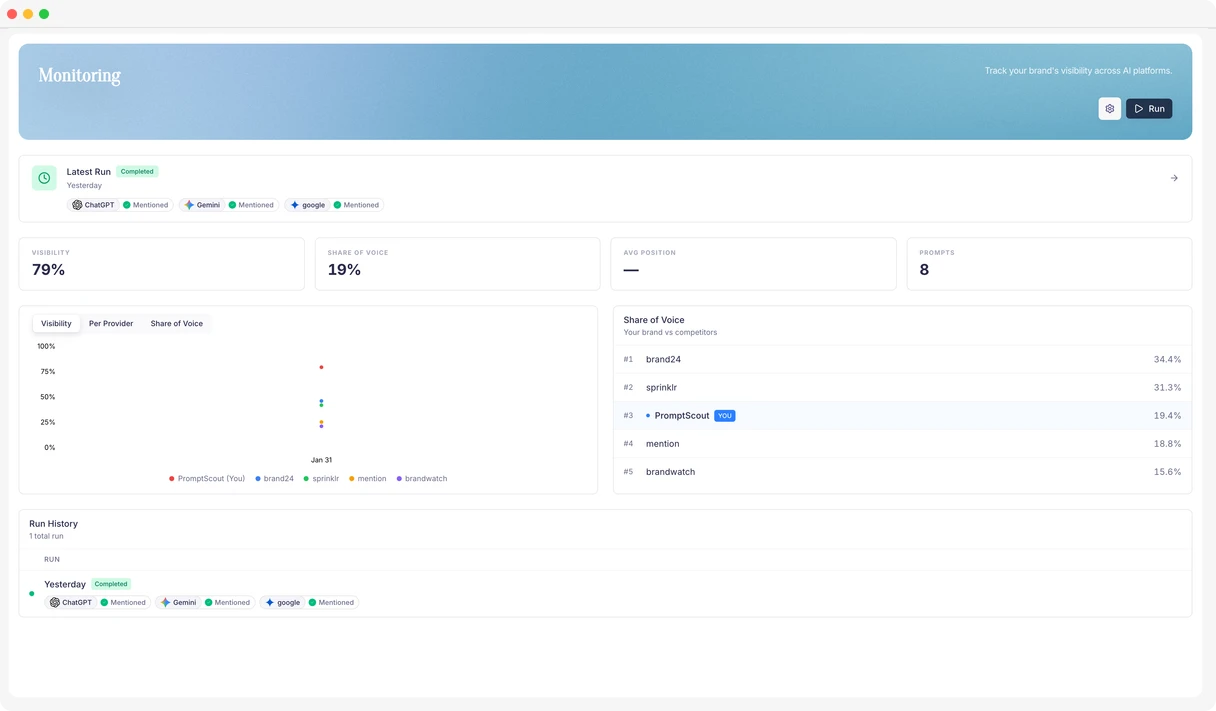The width and height of the screenshot is (1216, 711).
Task: Open monitoring settings via the gear icon
Action: tap(1109, 108)
